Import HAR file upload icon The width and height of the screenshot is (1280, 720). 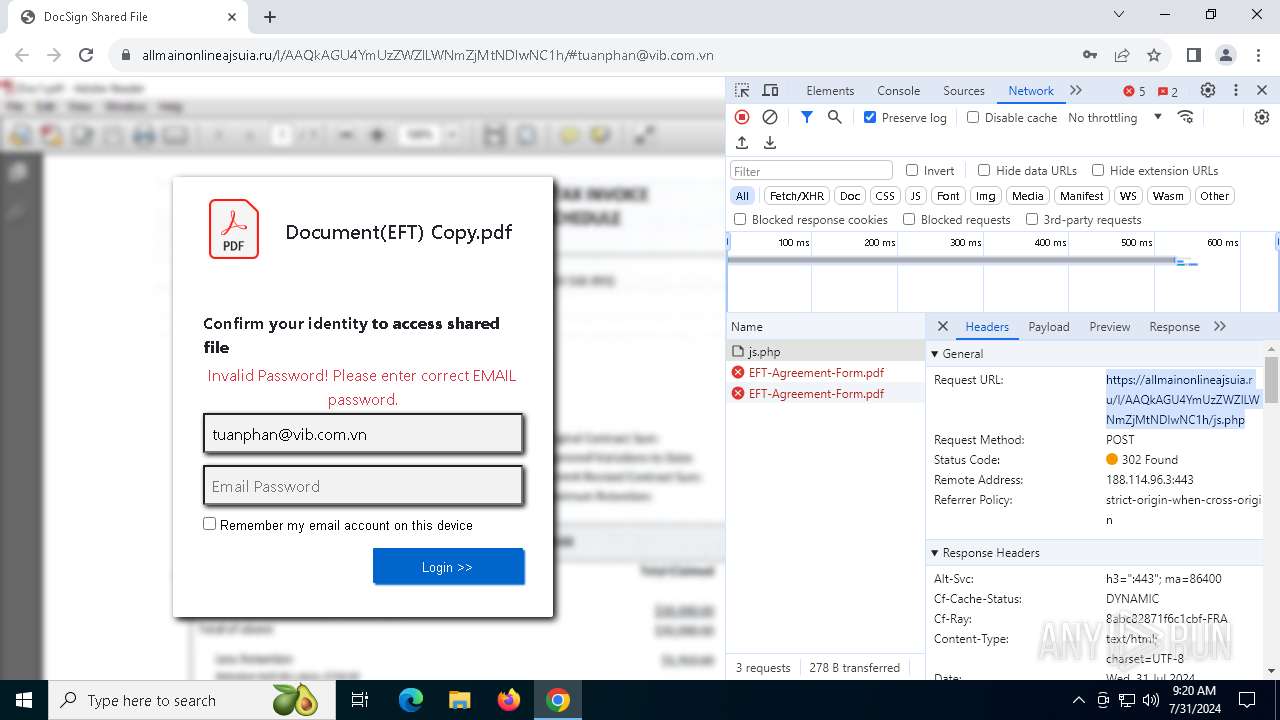point(742,143)
